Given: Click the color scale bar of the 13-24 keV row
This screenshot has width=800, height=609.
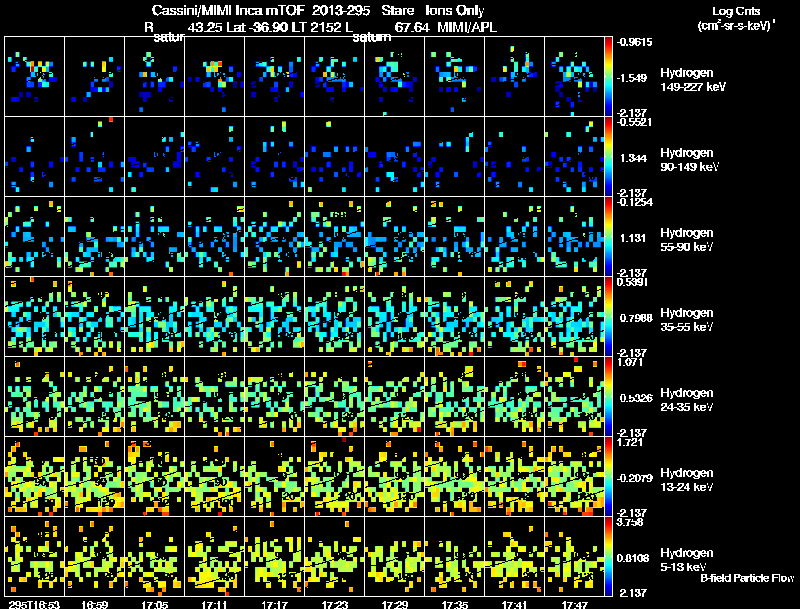Looking at the screenshot, I should 608,477.
